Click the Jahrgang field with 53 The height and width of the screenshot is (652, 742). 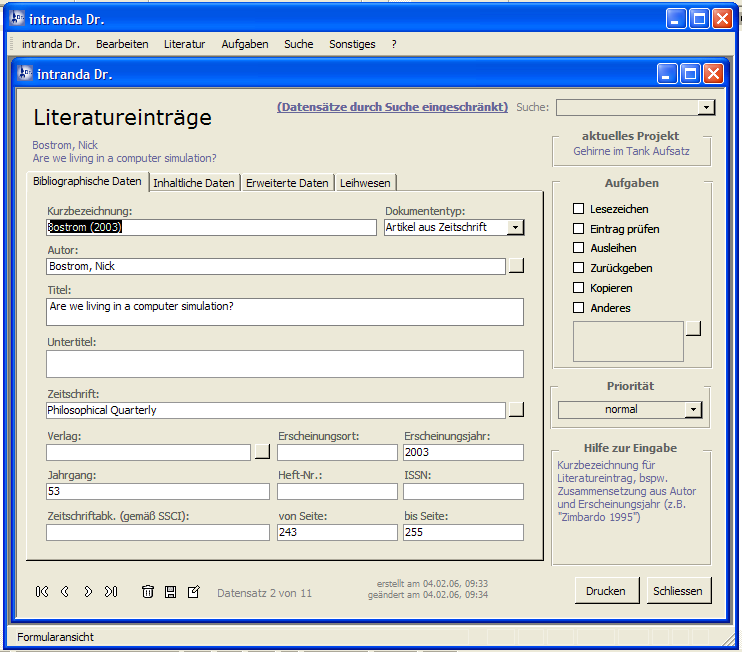[158, 491]
